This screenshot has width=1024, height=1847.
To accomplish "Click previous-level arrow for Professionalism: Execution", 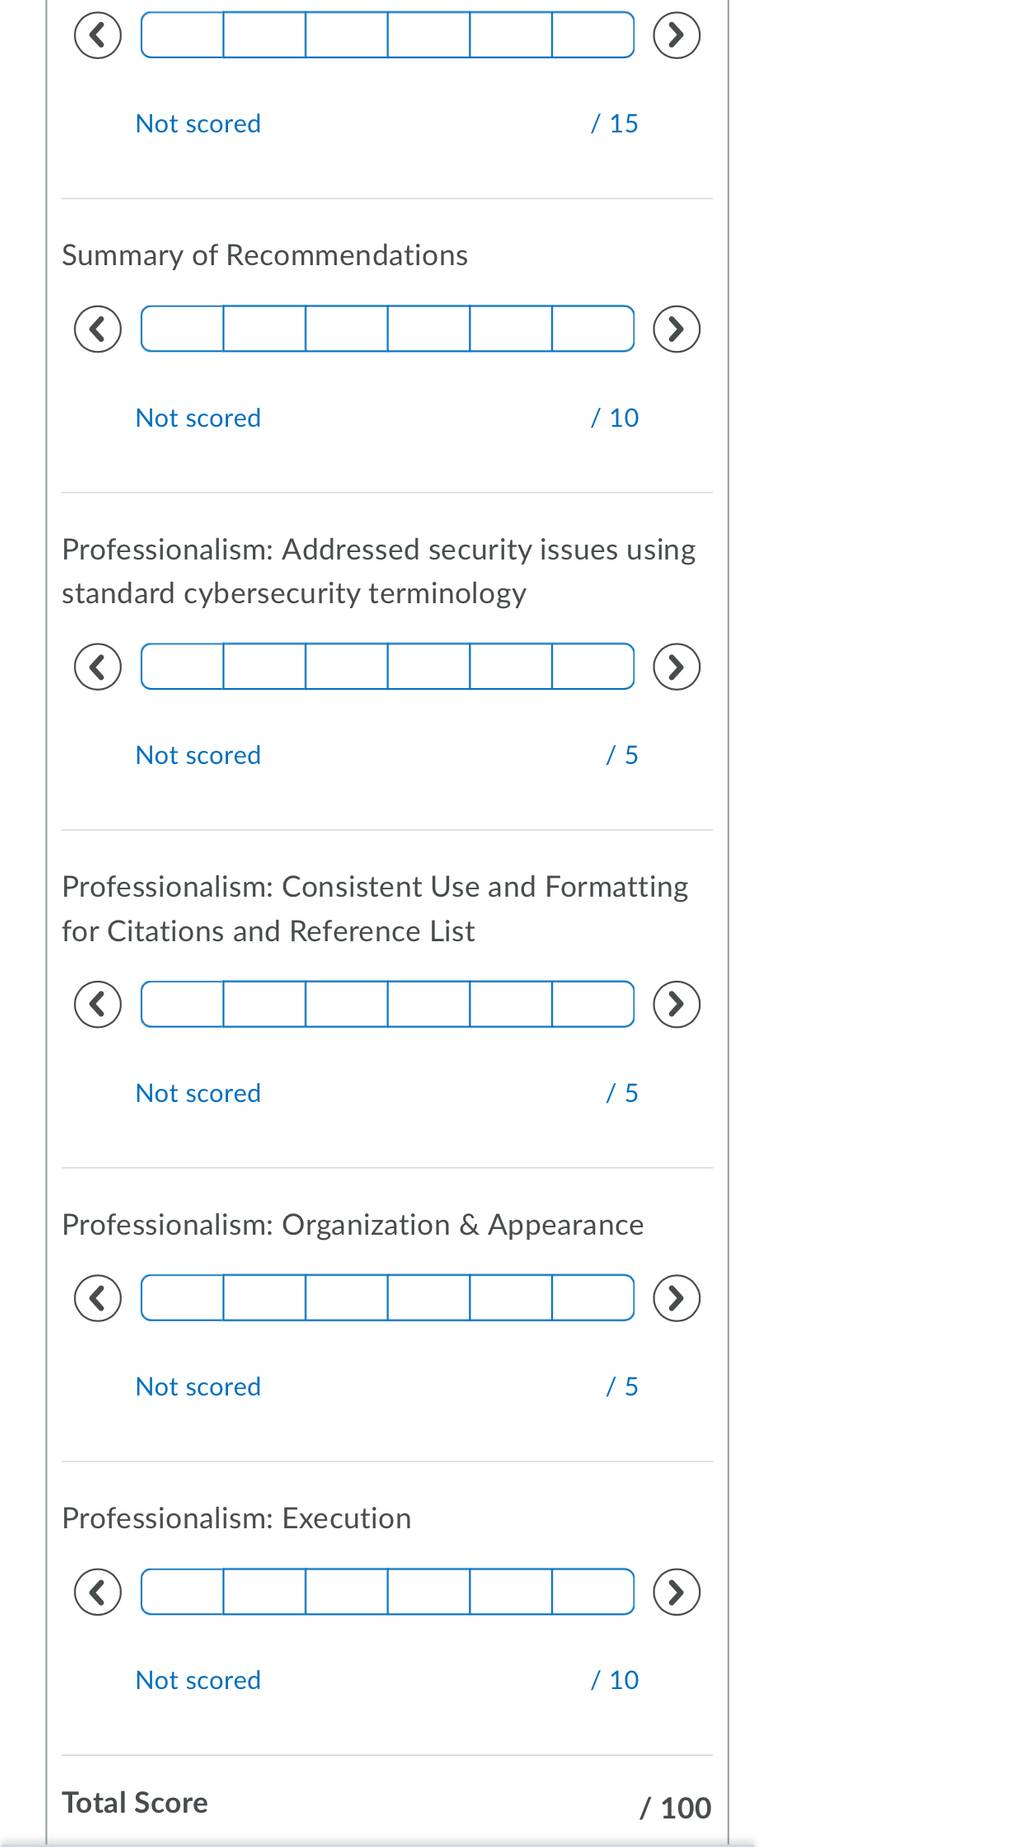I will [98, 1592].
